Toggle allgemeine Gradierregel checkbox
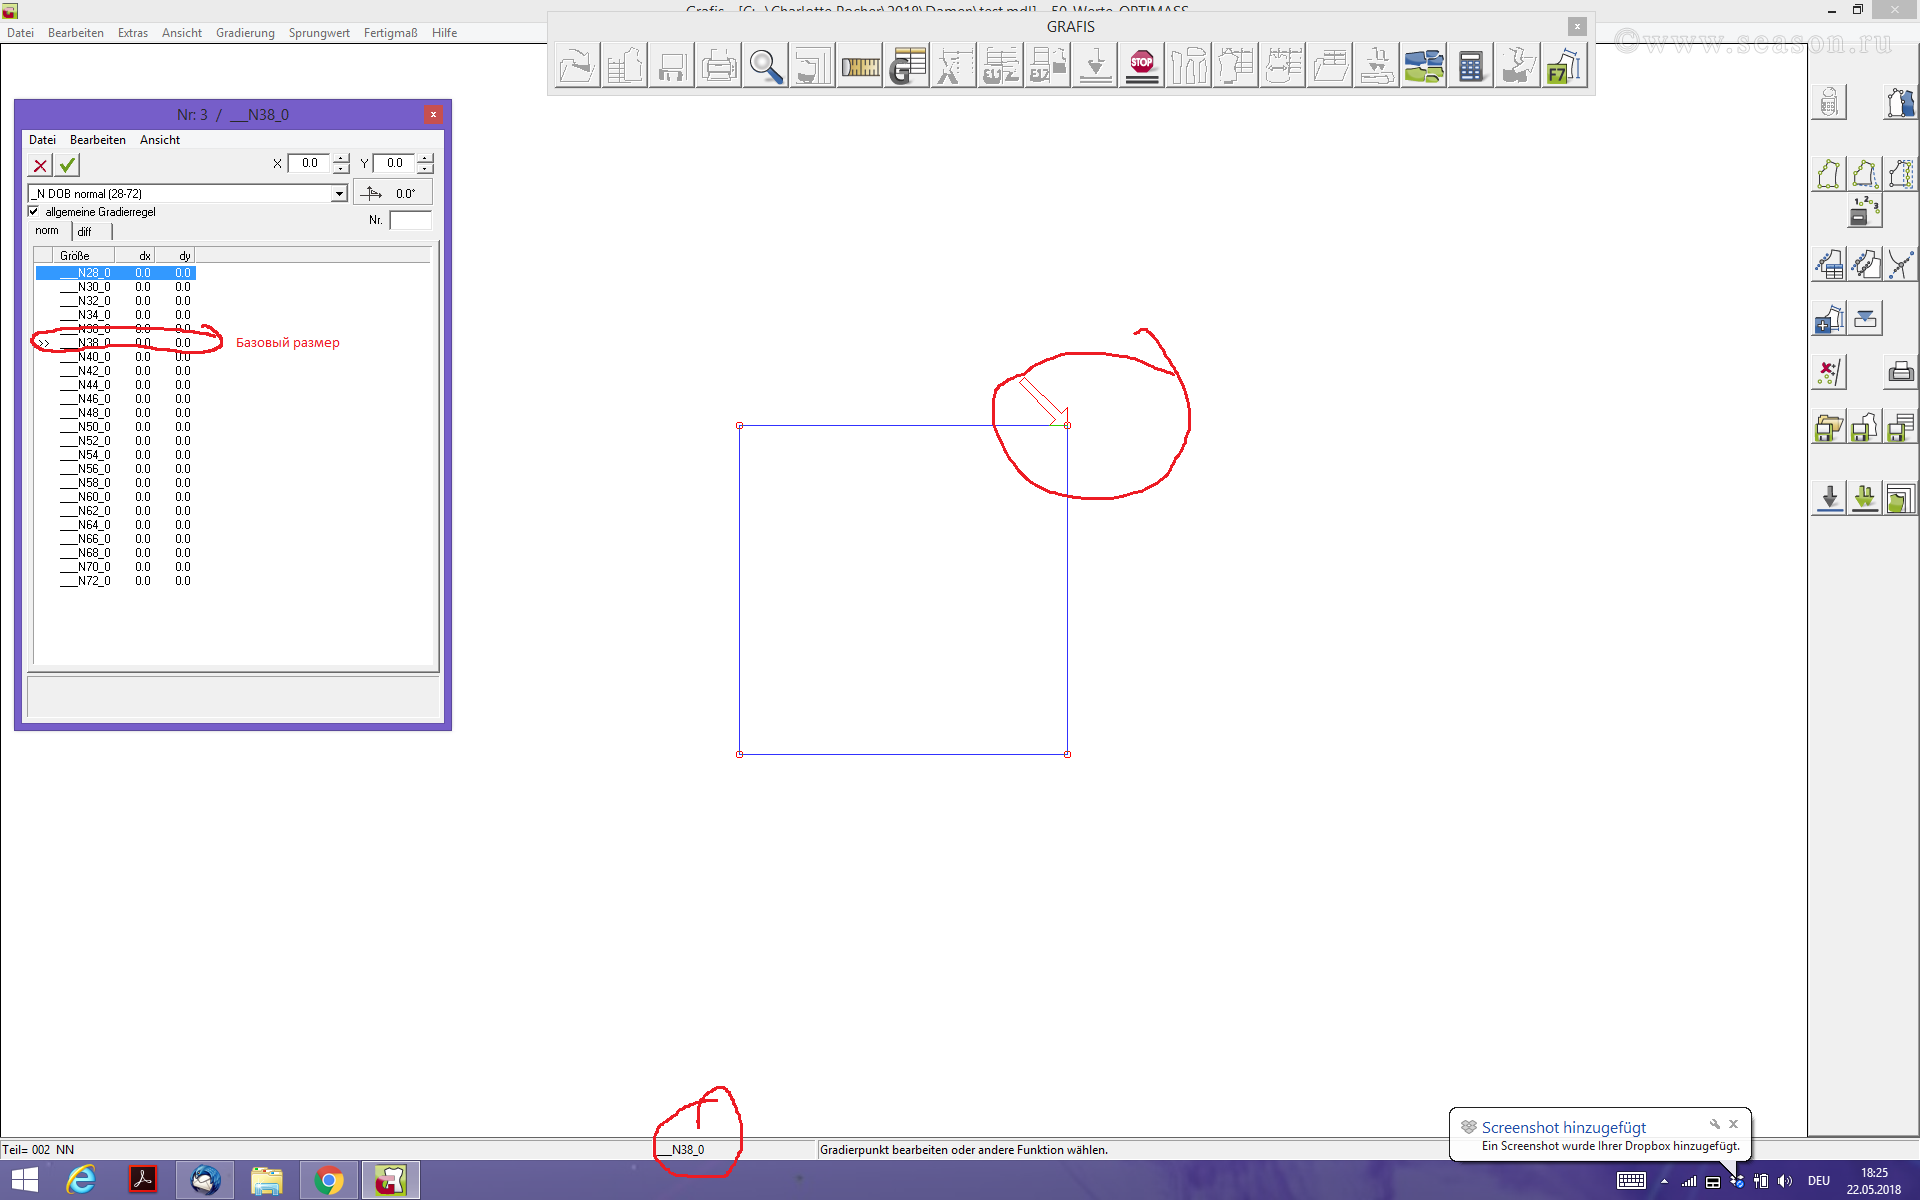Viewport: 1920px width, 1200px height. click(x=34, y=212)
